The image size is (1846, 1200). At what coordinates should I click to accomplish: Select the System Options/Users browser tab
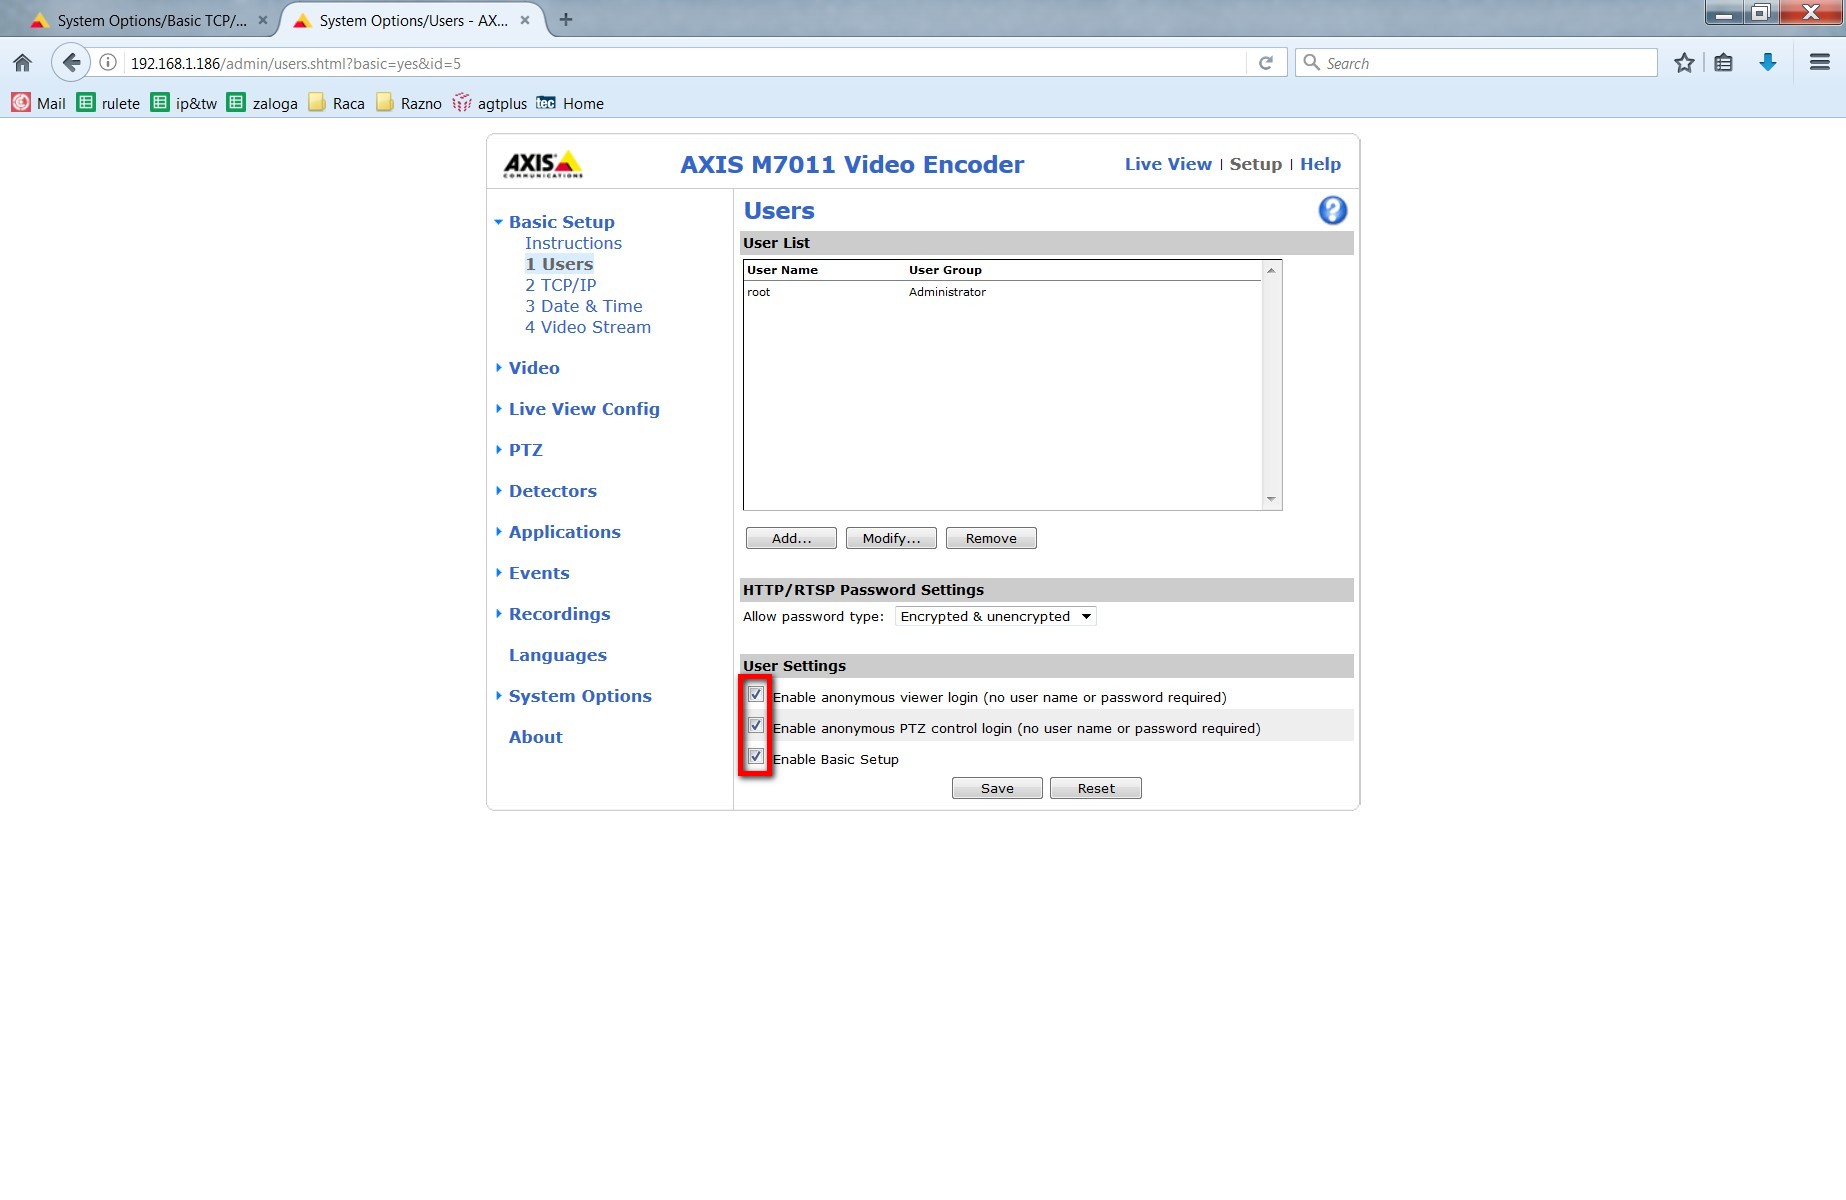[412, 20]
